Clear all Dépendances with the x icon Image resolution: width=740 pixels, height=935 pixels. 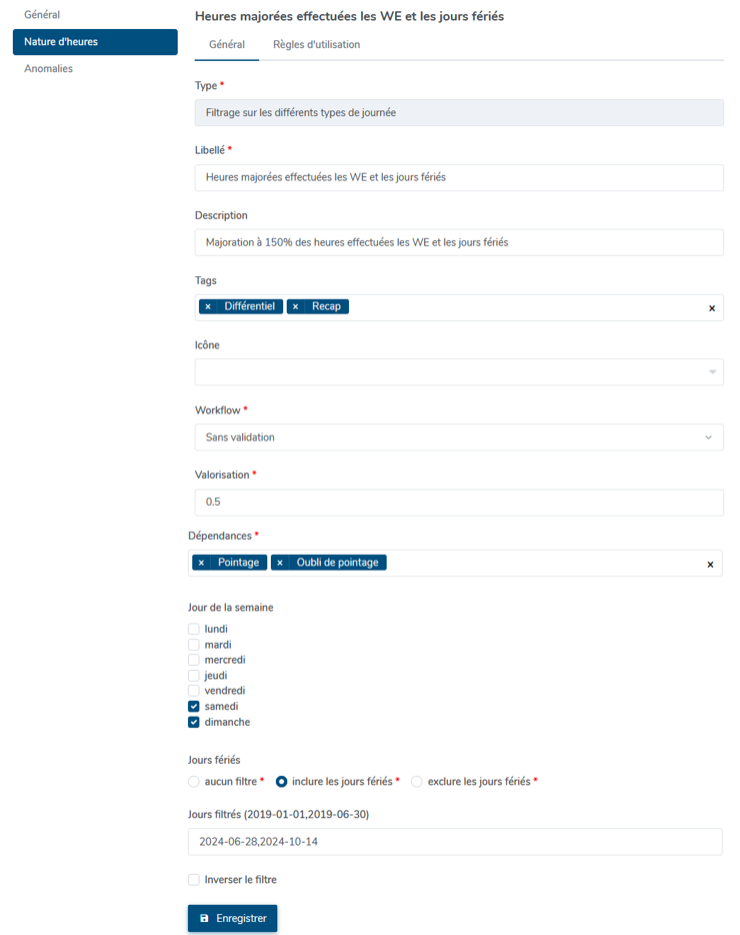(710, 565)
